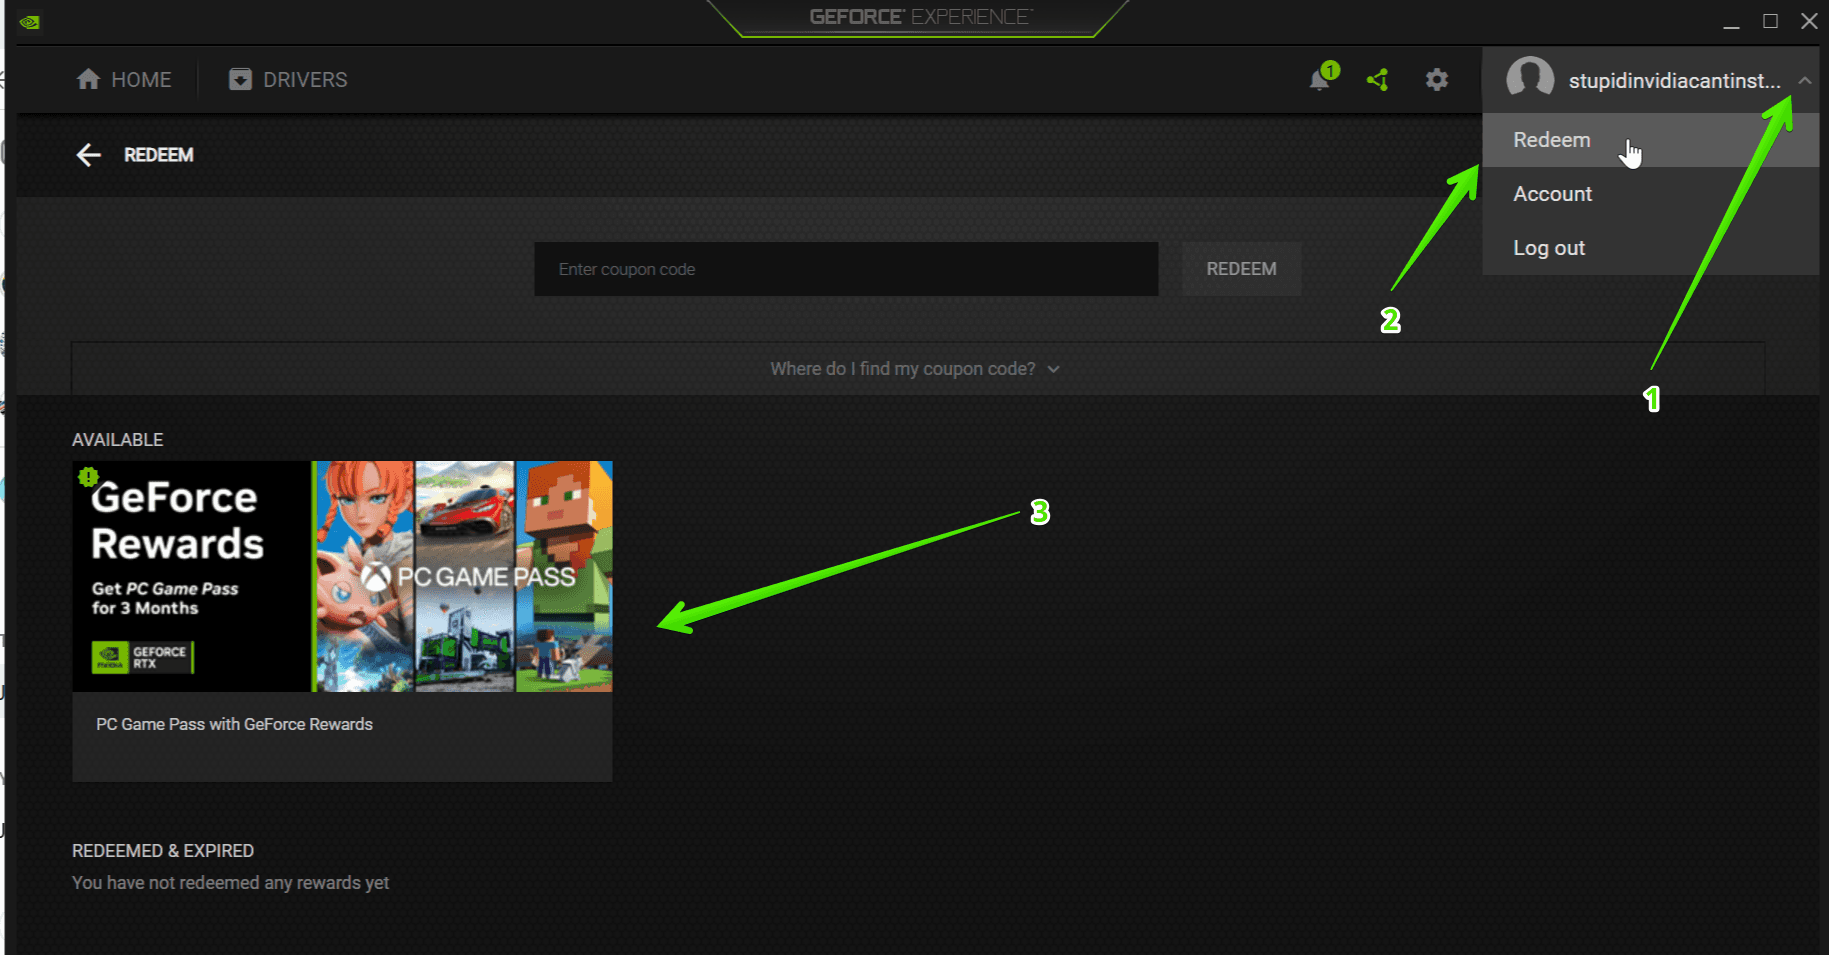Maximize the GeForce Experience window
The width and height of the screenshot is (1829, 955).
click(x=1770, y=21)
